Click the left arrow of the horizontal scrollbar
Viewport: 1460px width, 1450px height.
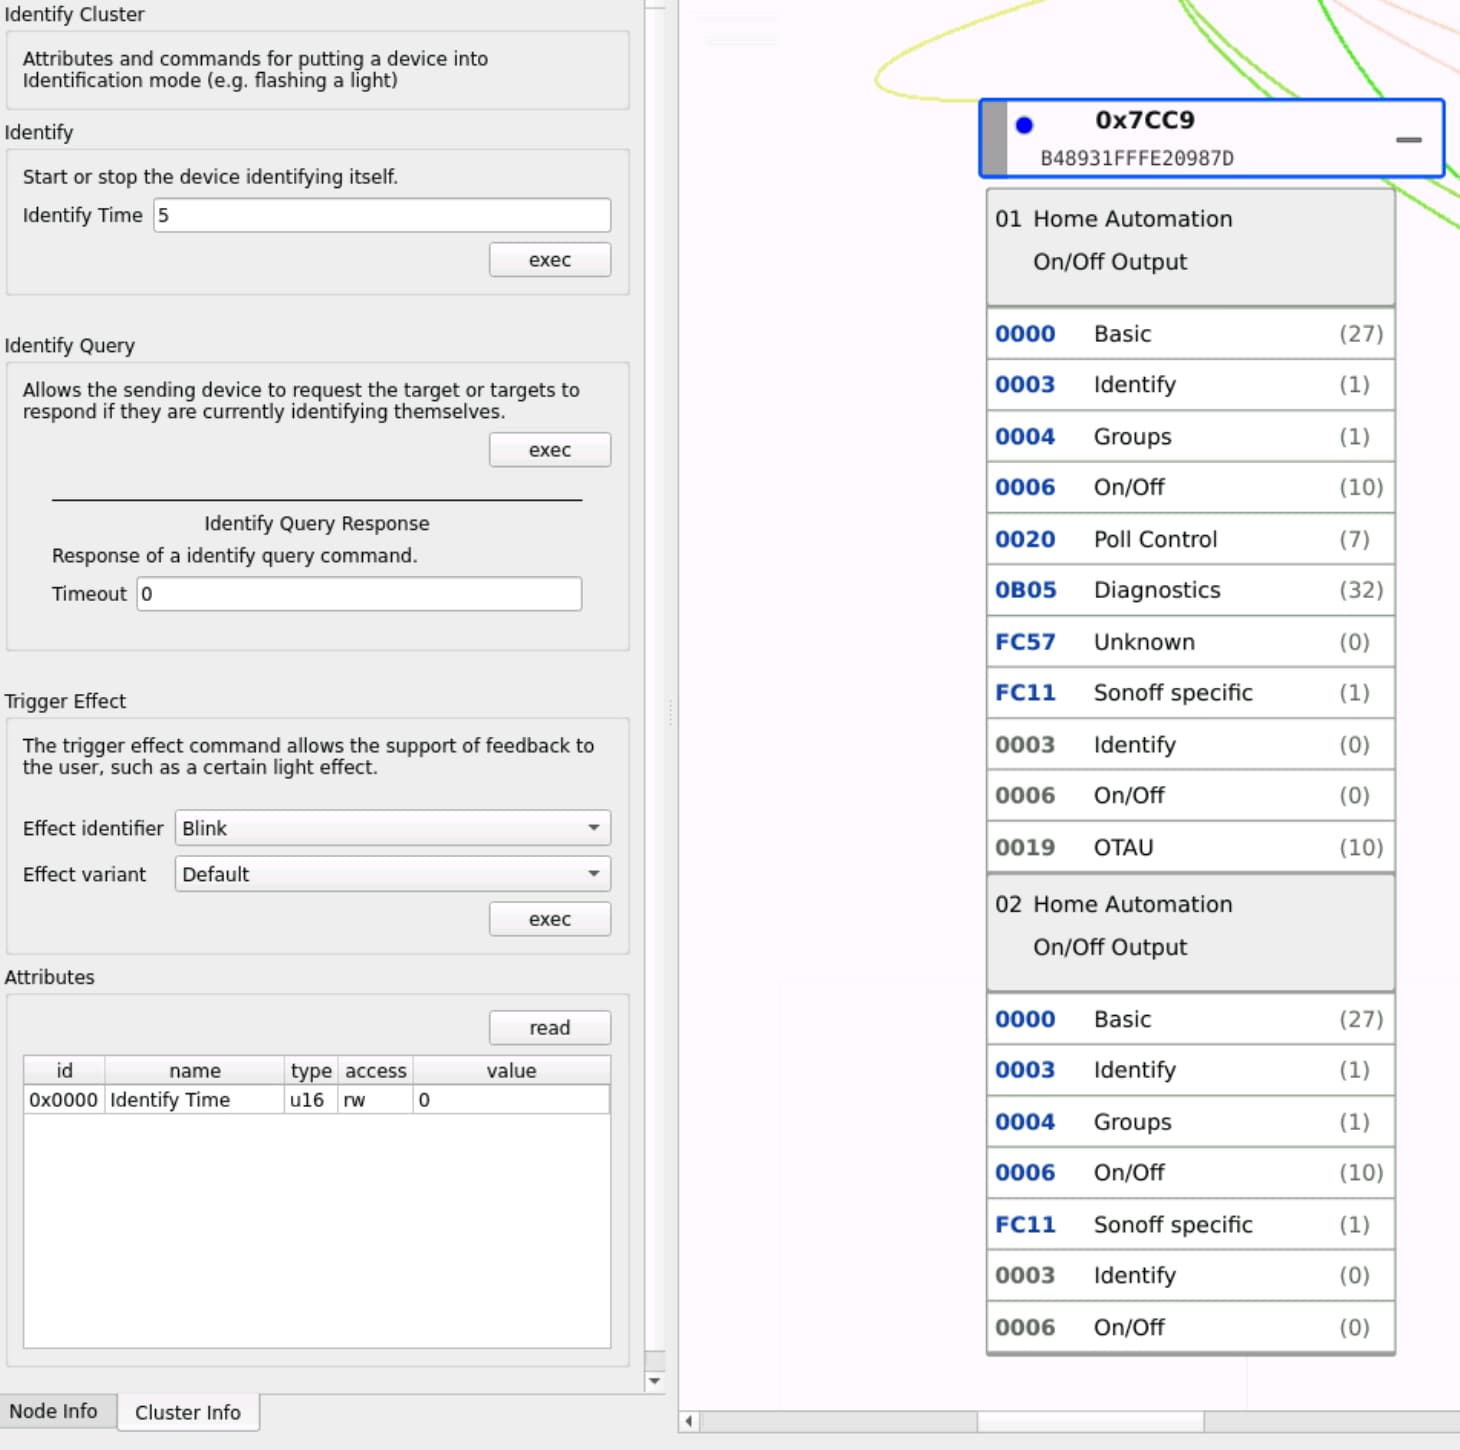689,1421
